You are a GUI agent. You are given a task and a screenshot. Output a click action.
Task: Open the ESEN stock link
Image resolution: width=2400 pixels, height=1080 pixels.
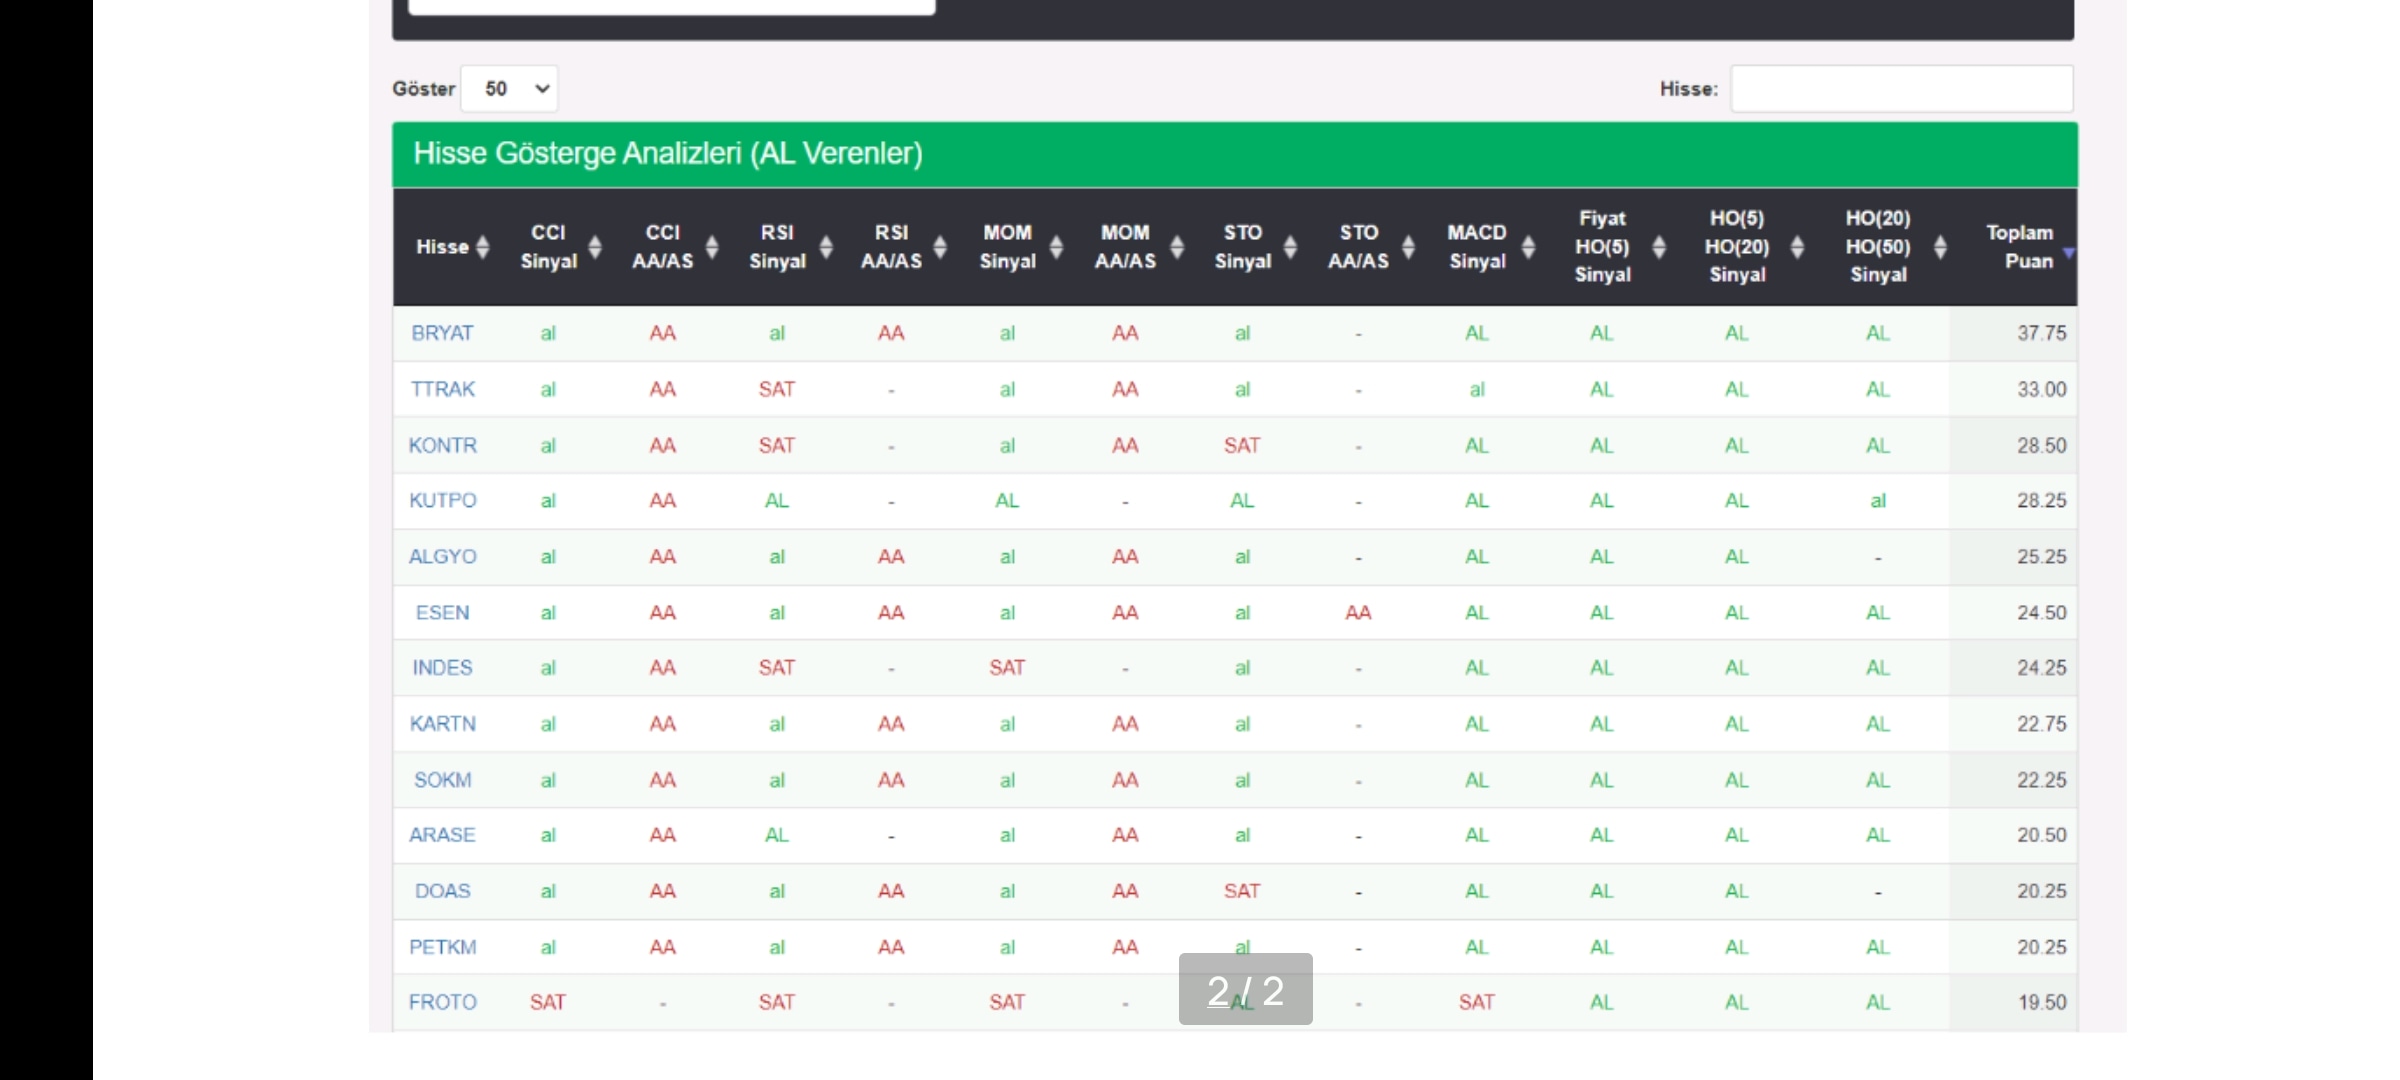click(442, 612)
